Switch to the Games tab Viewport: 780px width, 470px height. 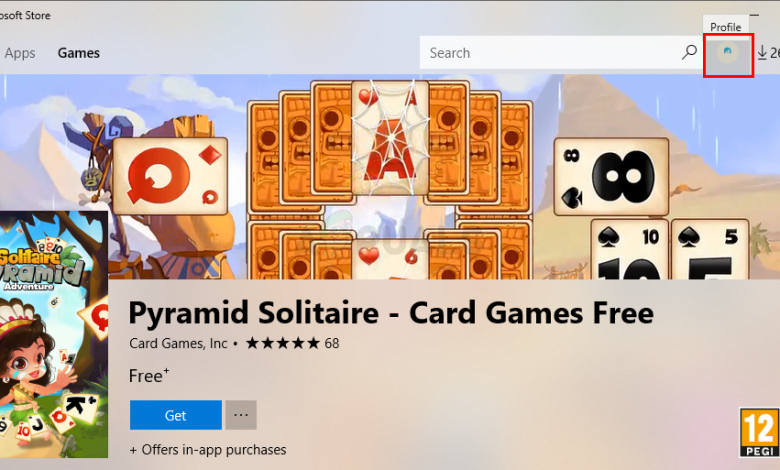(79, 53)
